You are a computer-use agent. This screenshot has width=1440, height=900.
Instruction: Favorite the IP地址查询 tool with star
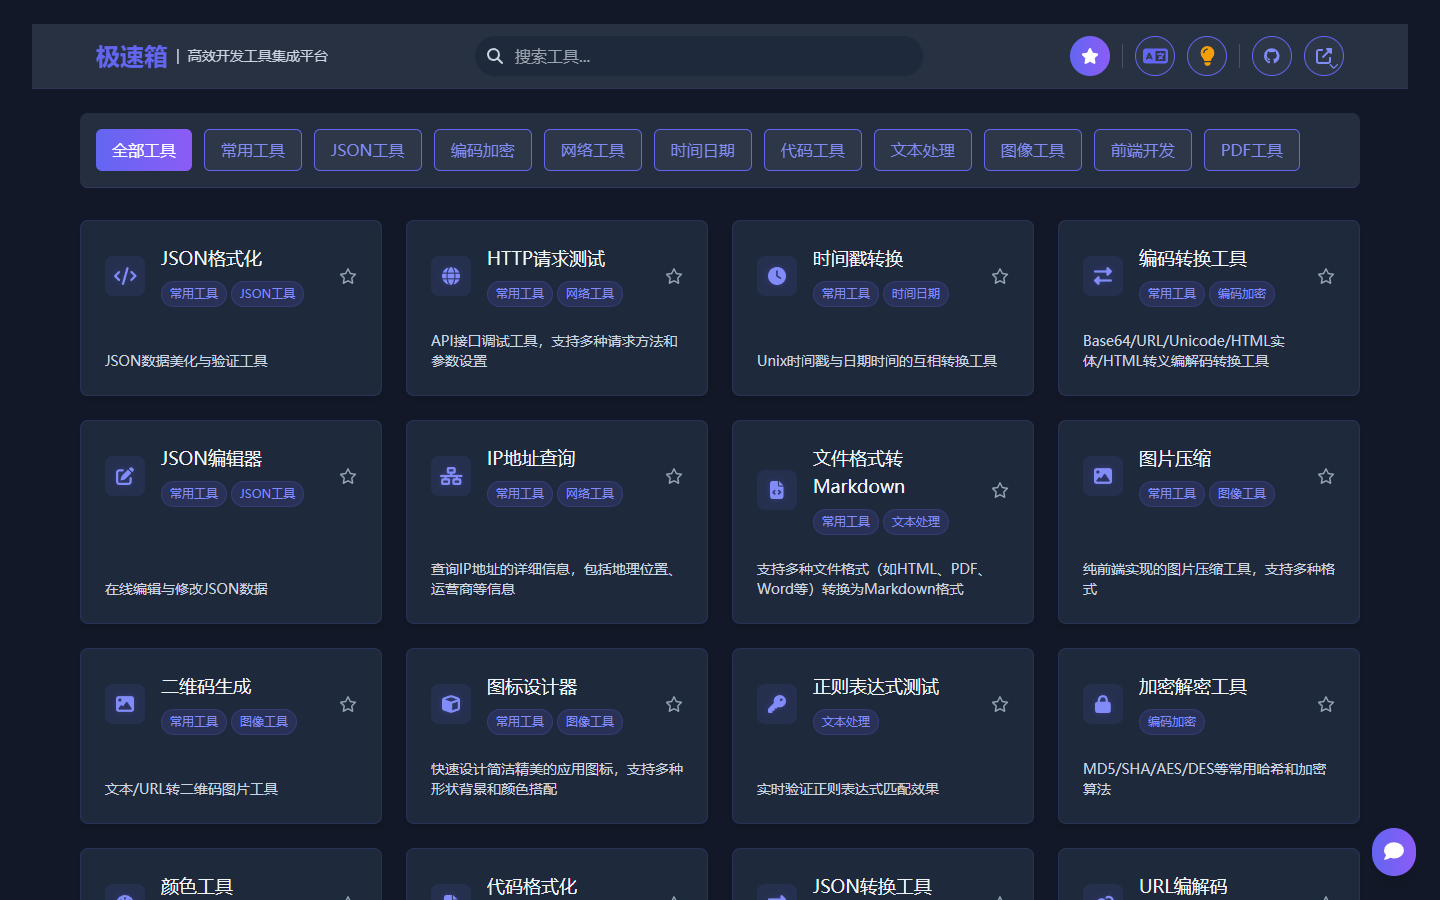(674, 476)
